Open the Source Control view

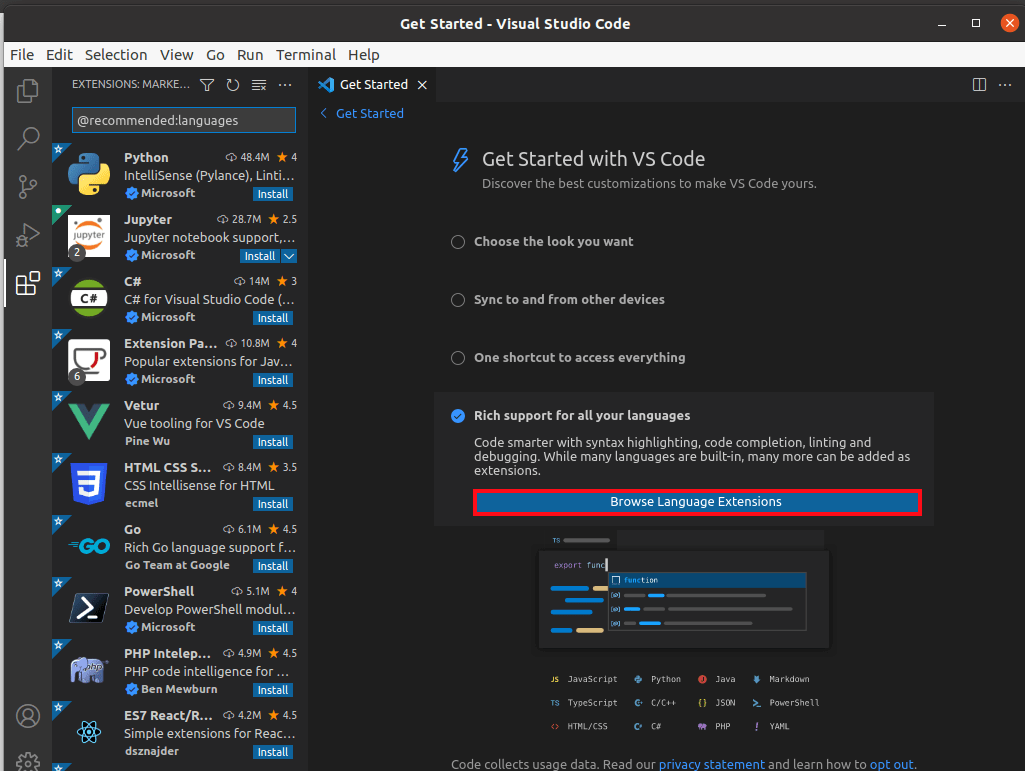click(27, 187)
